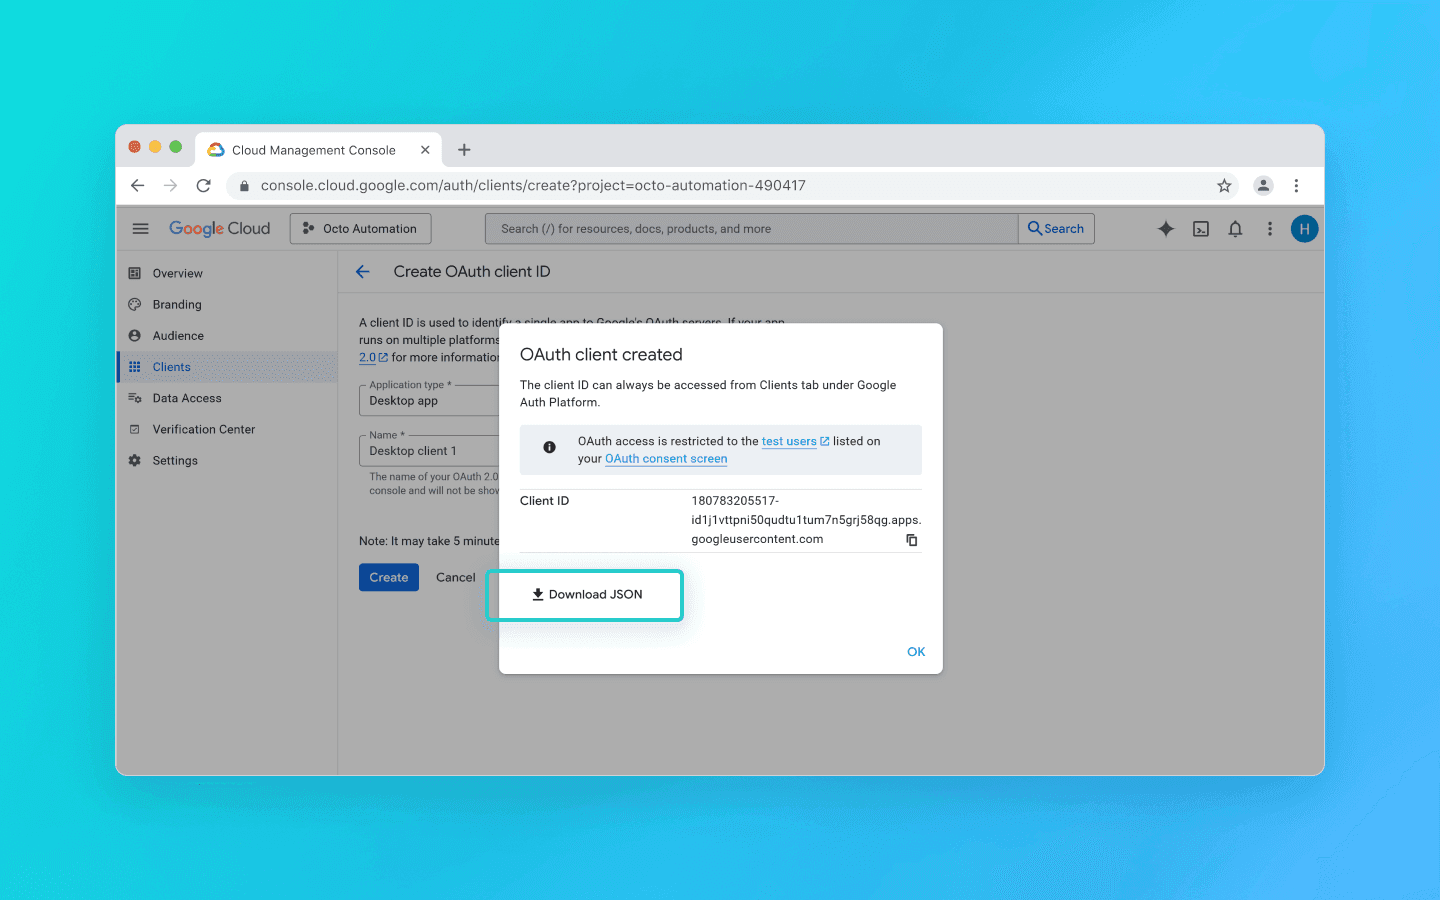Click the address bar URL
1440x900 pixels.
pyautogui.click(x=533, y=185)
